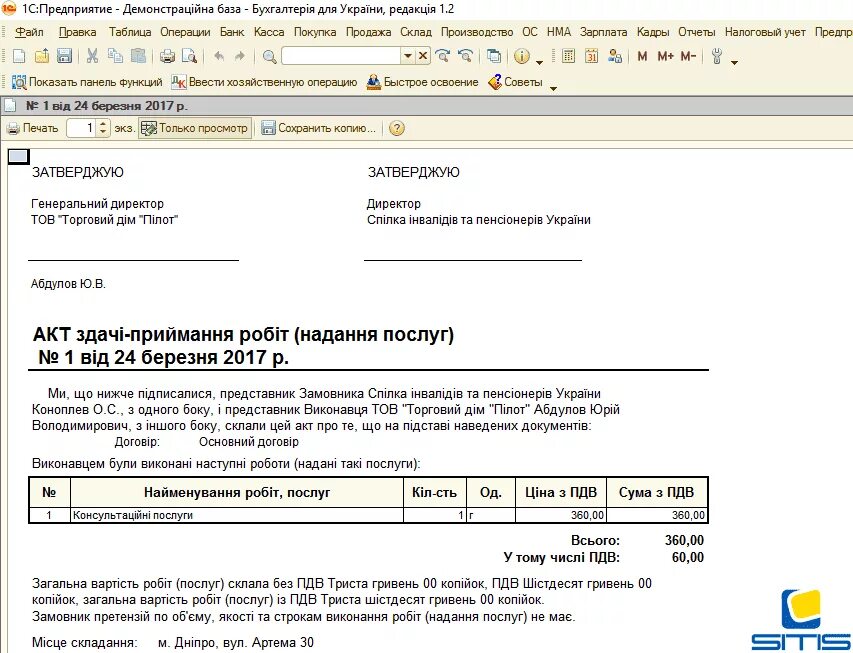Click the M- memory subtract button

coord(688,56)
